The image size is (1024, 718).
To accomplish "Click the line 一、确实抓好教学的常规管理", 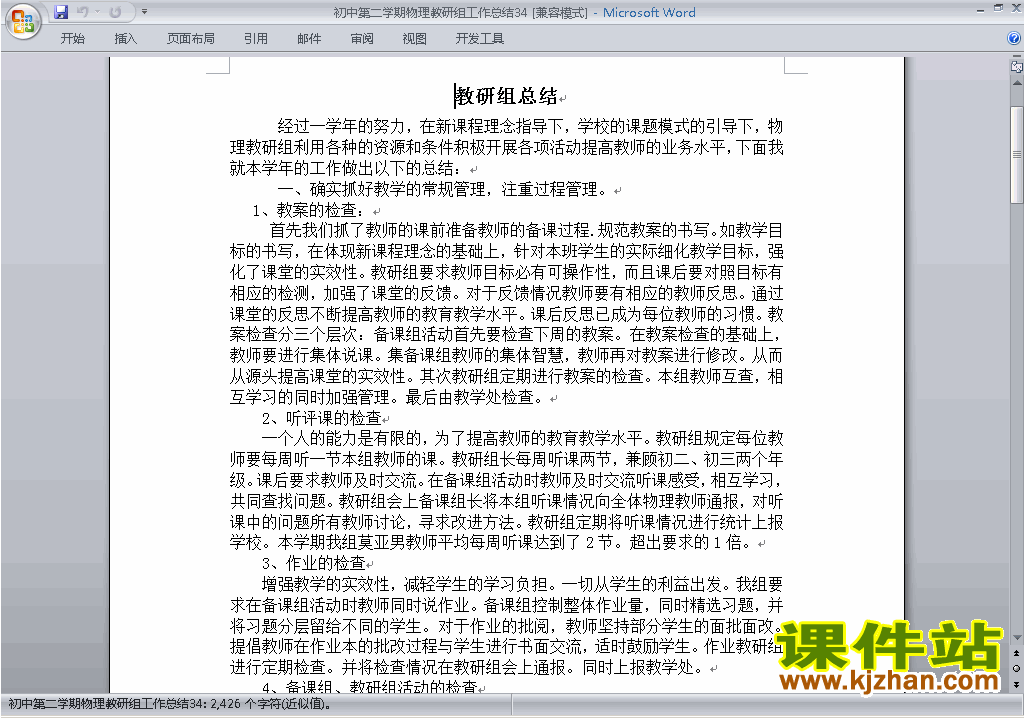I will (441, 189).
